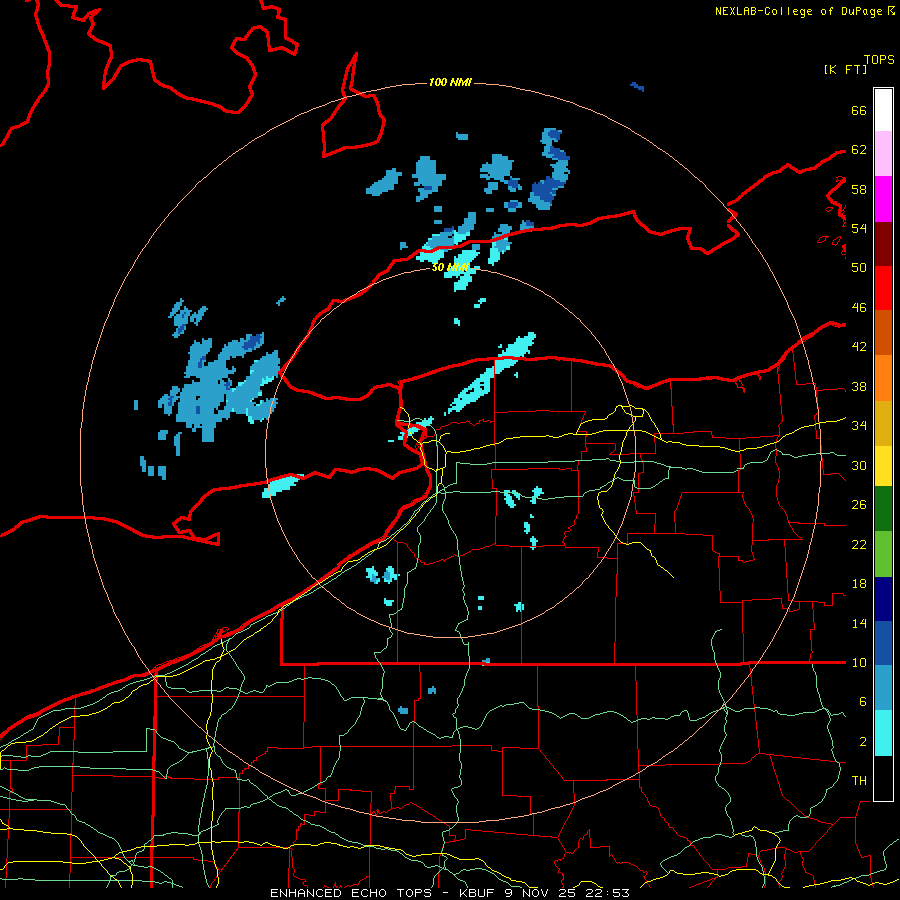Screen dimensions: 900x900
Task: Click the white color swatch above 66
Action: coord(883,110)
